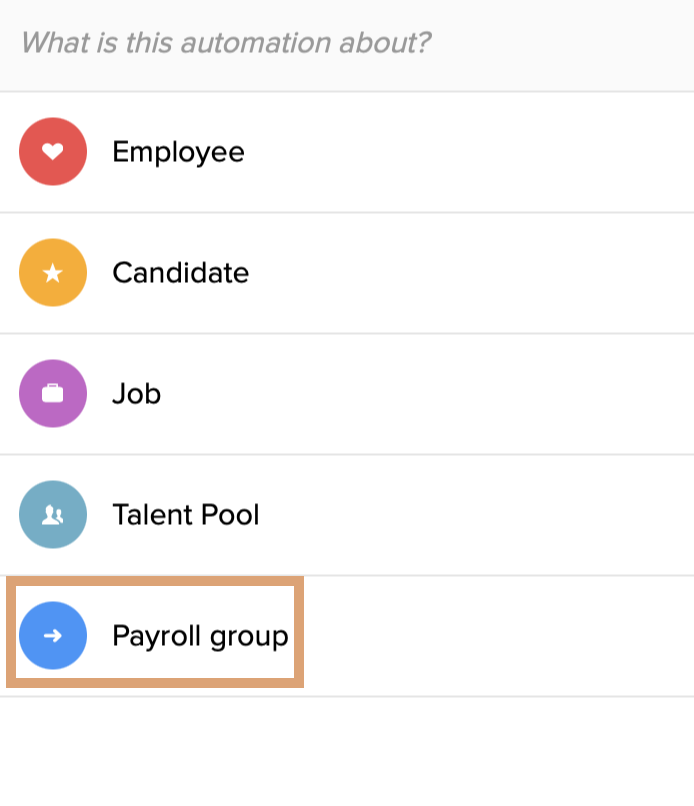Image resolution: width=694 pixels, height=806 pixels.
Task: Select the Talent Pool people icon
Action: [52, 514]
